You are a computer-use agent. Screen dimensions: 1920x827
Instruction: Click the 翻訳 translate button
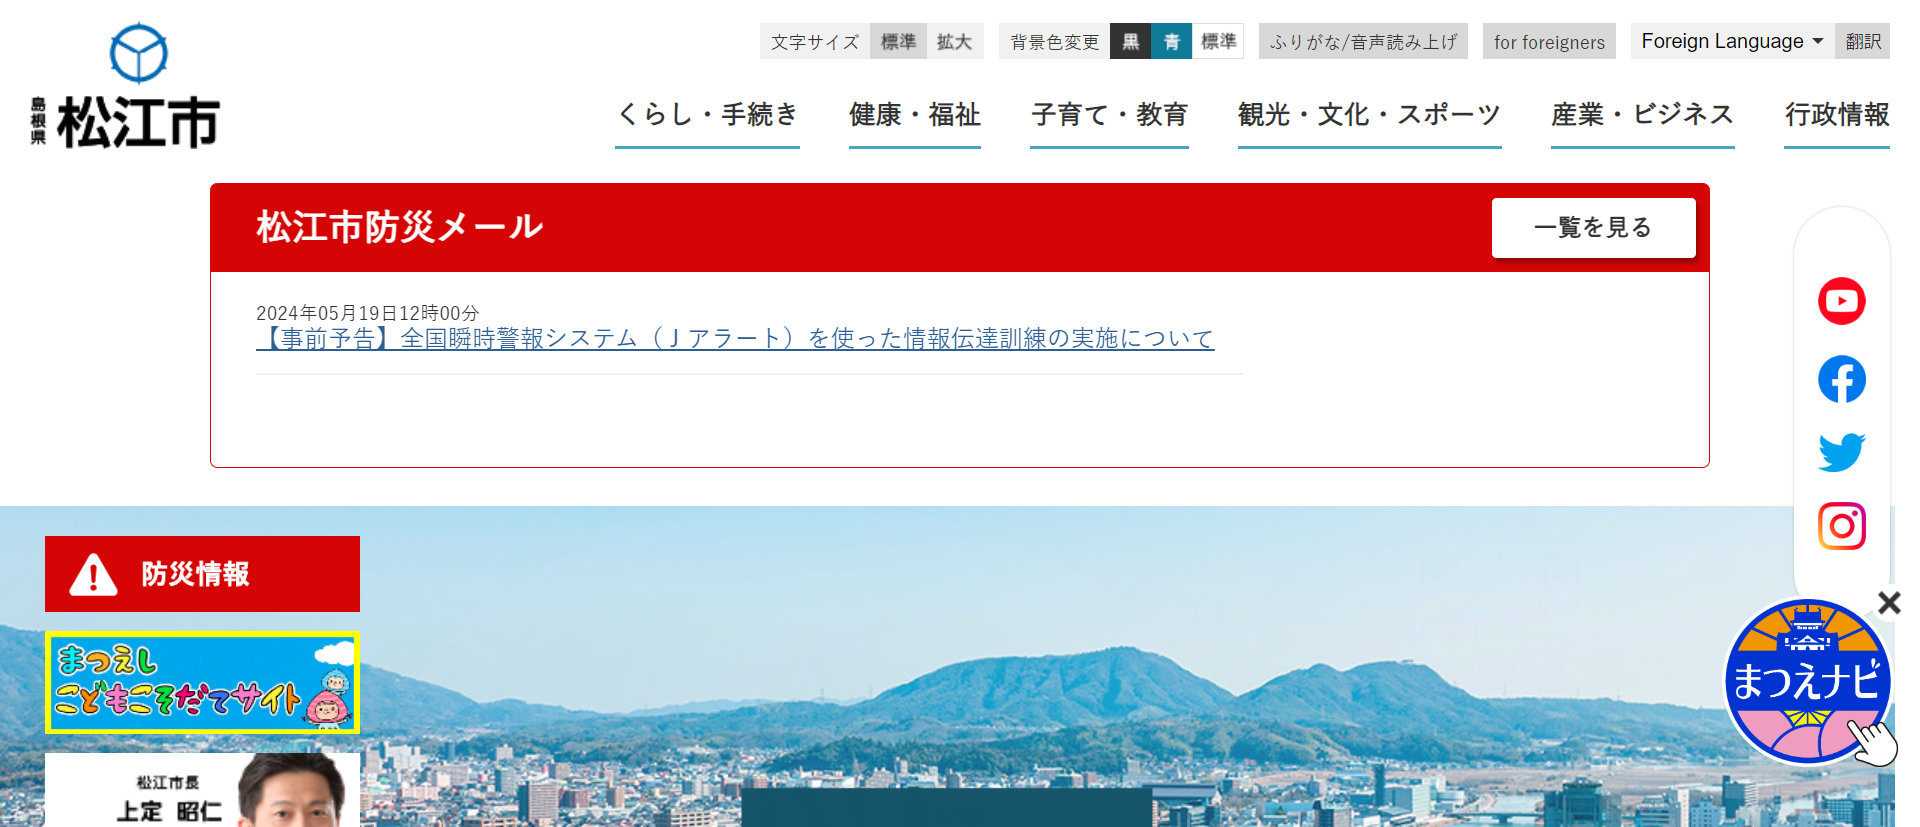click(1862, 41)
